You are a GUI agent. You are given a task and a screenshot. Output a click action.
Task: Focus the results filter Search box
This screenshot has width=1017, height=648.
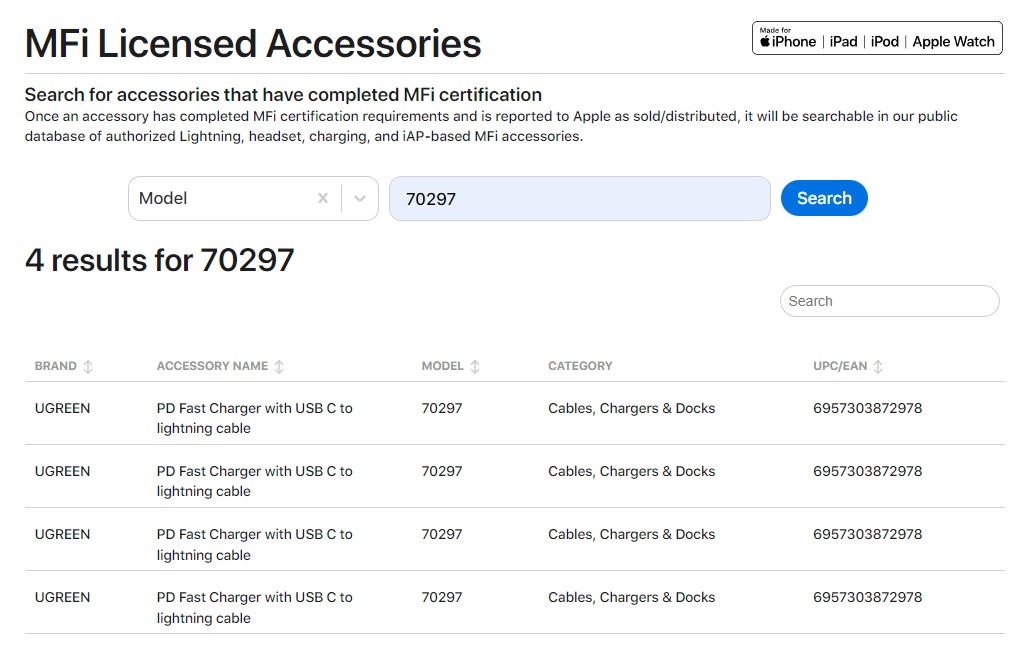[x=889, y=301]
